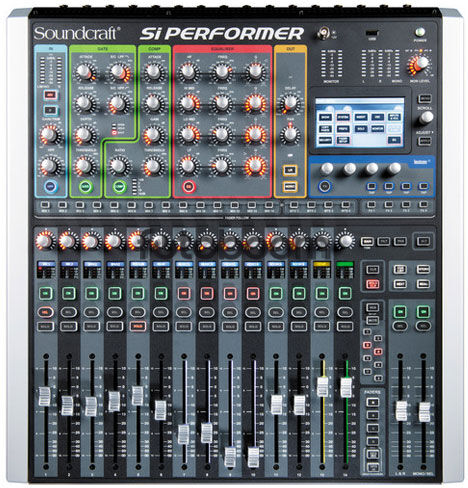This screenshot has height=488, width=468.
Task: Select the MTX 4 bus button
Action: coord(346,205)
